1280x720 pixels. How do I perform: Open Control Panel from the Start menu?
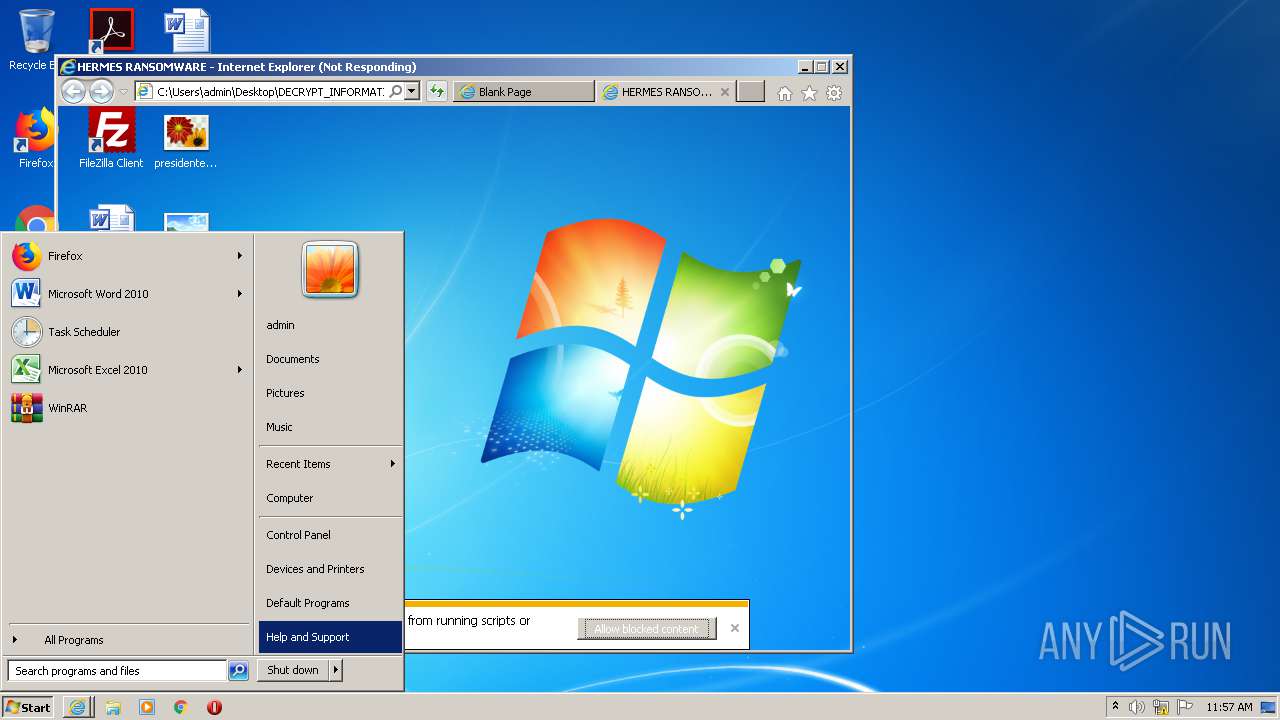330,535
